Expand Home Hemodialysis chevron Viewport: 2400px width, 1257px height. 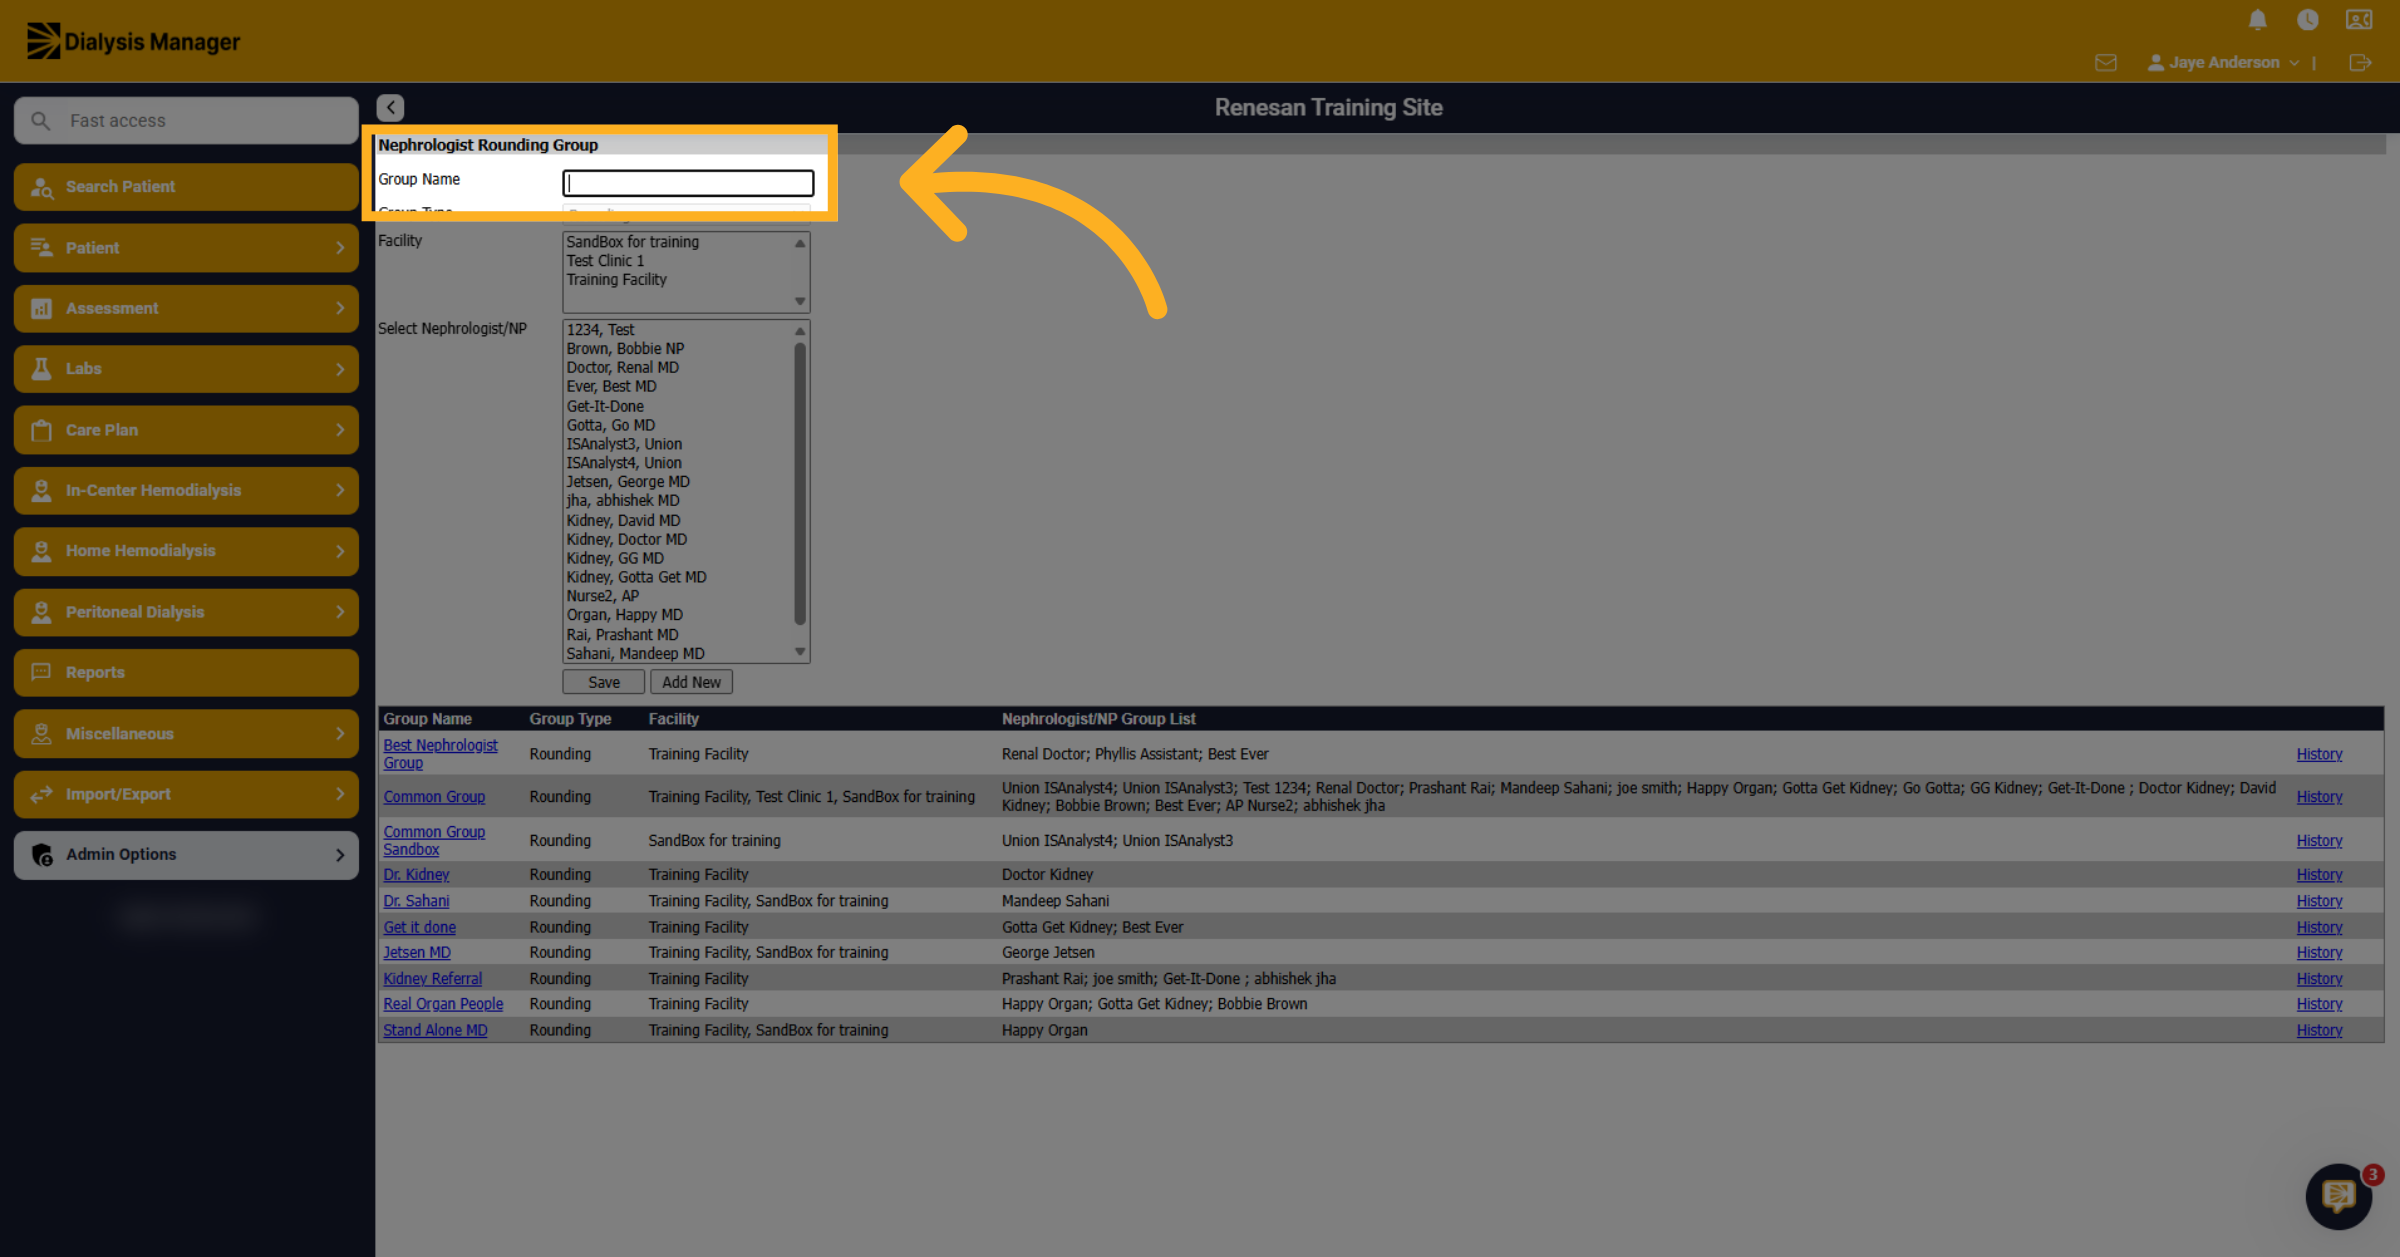pos(340,551)
